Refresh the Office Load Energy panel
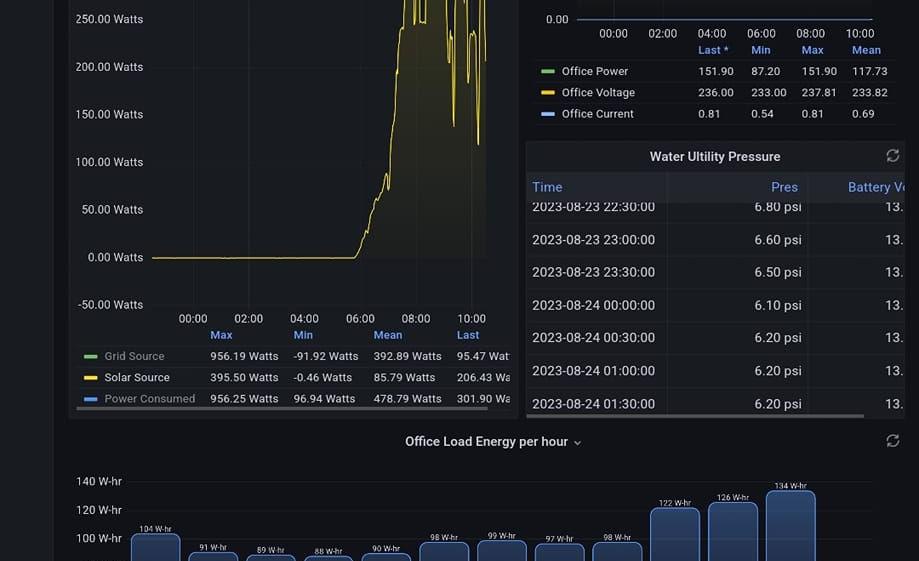Image resolution: width=919 pixels, height=561 pixels. coord(892,441)
